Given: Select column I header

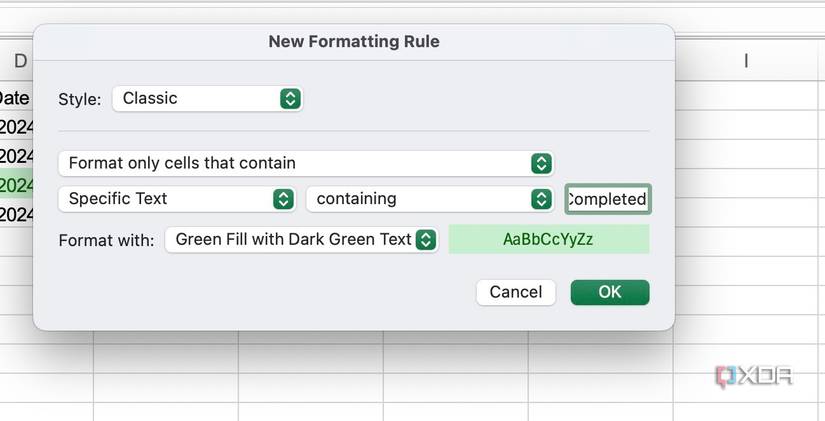Looking at the screenshot, I should 746,62.
